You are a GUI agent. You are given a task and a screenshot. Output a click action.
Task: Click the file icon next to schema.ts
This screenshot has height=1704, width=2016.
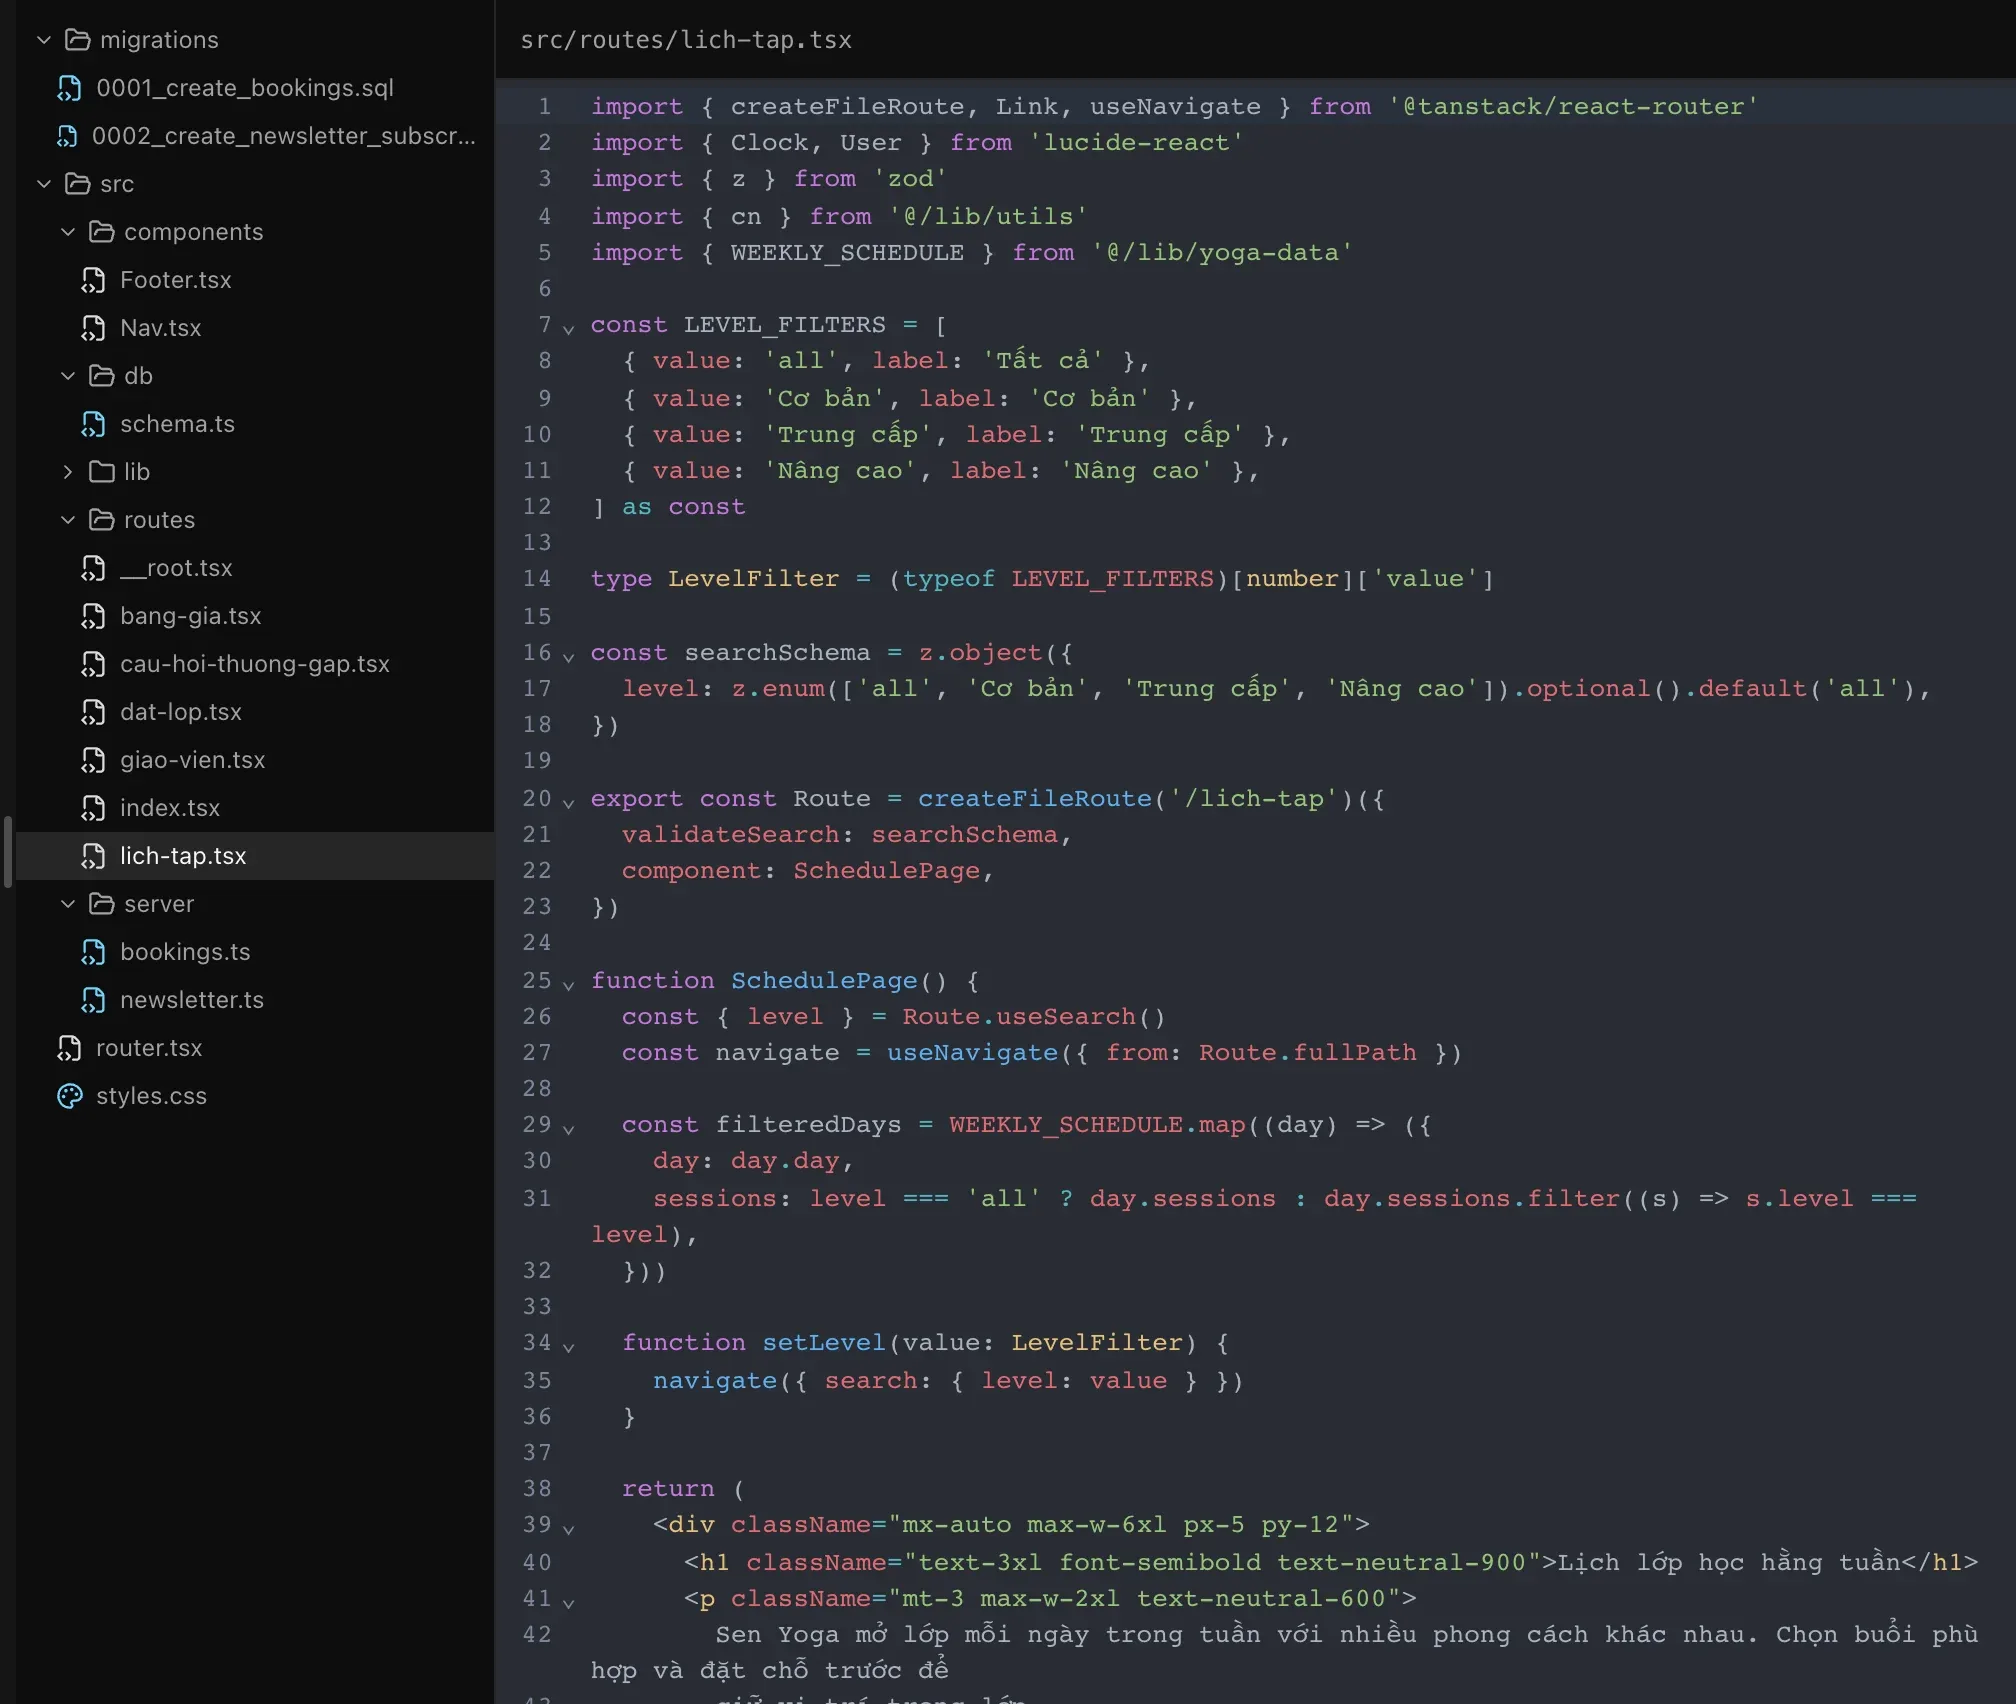(93, 424)
